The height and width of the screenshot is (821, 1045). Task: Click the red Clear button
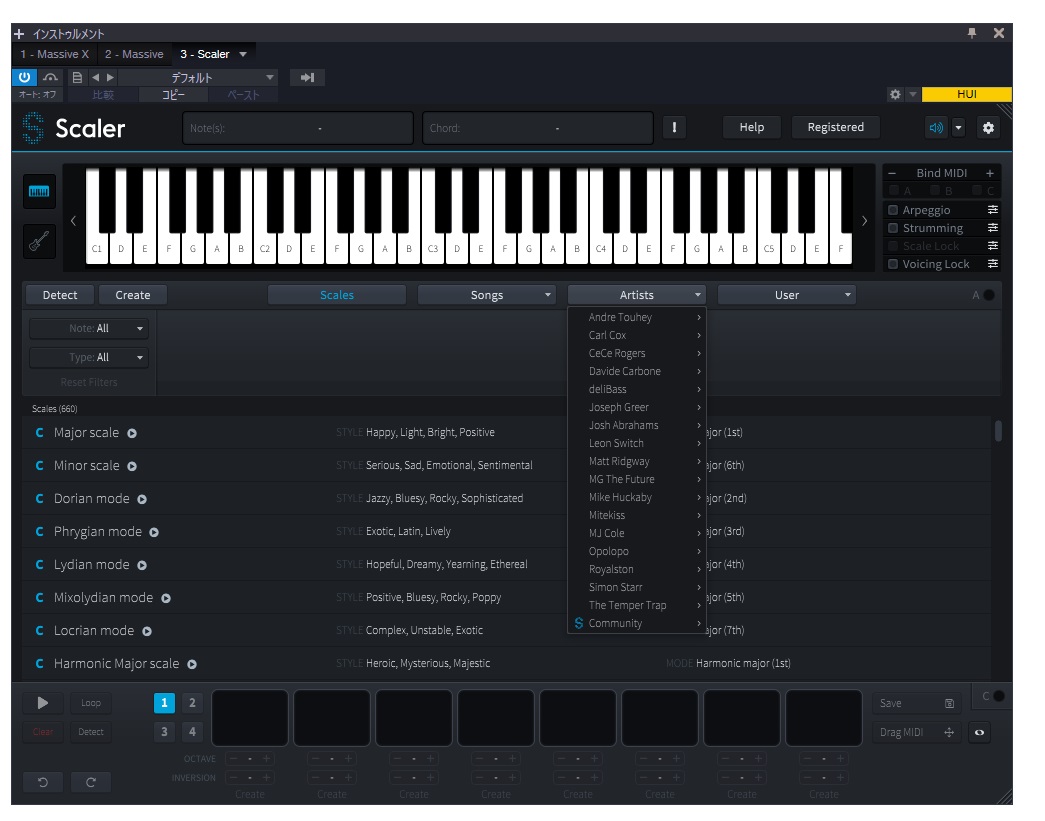[43, 732]
